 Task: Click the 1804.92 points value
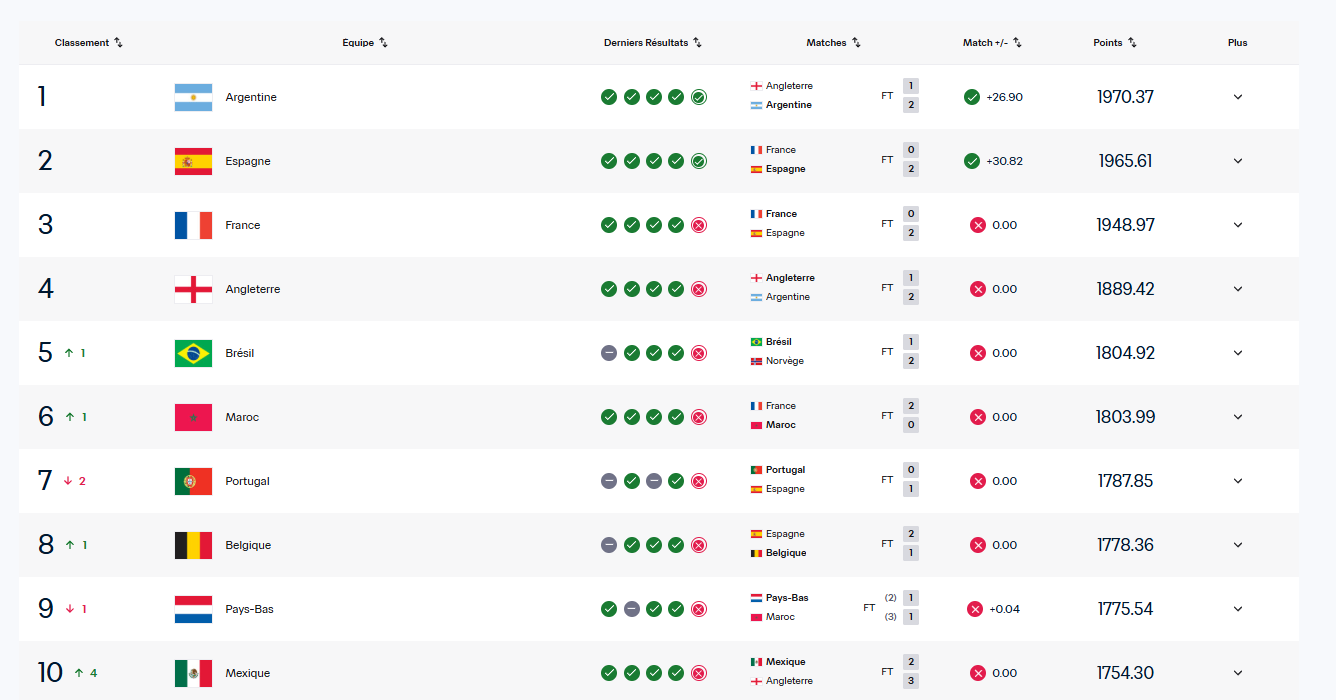pos(1125,353)
